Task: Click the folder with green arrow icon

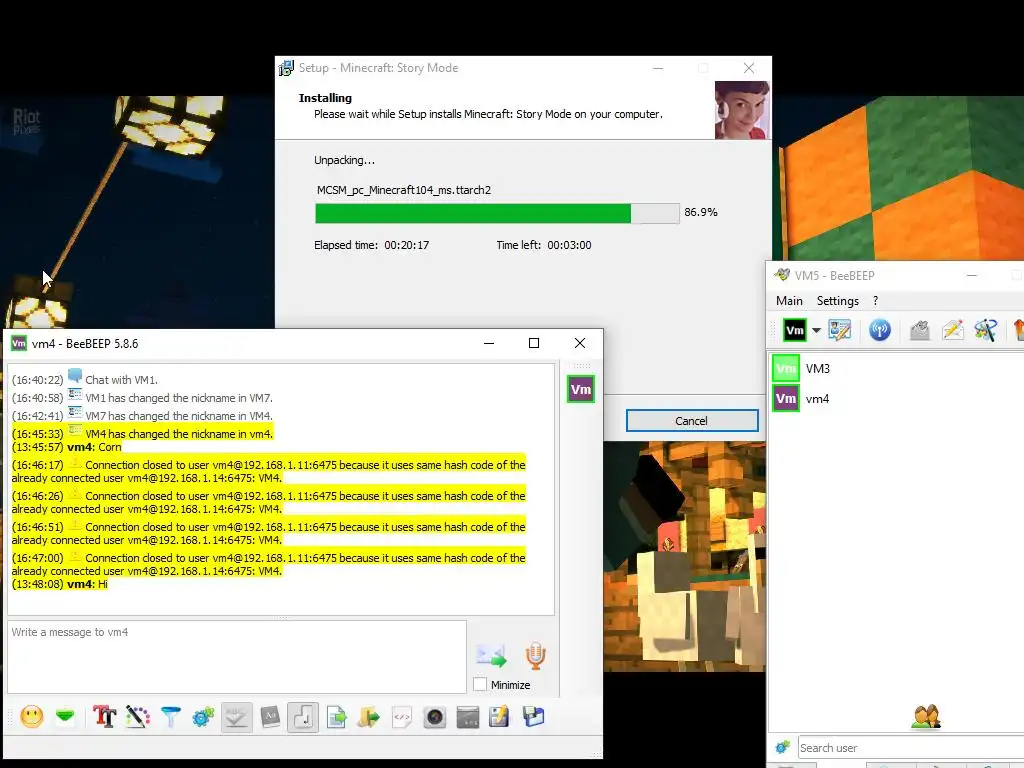Action: (x=369, y=716)
